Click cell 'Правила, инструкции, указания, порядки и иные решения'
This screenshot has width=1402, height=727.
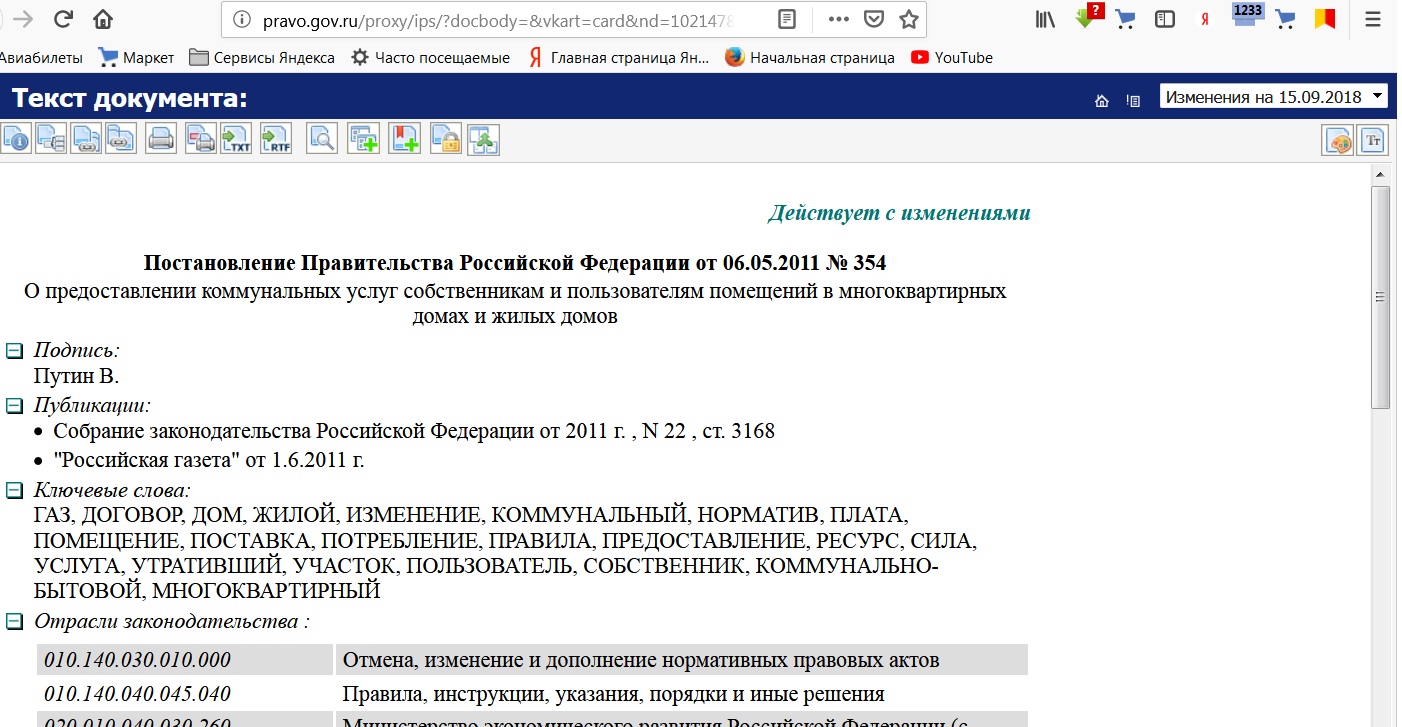point(682,694)
